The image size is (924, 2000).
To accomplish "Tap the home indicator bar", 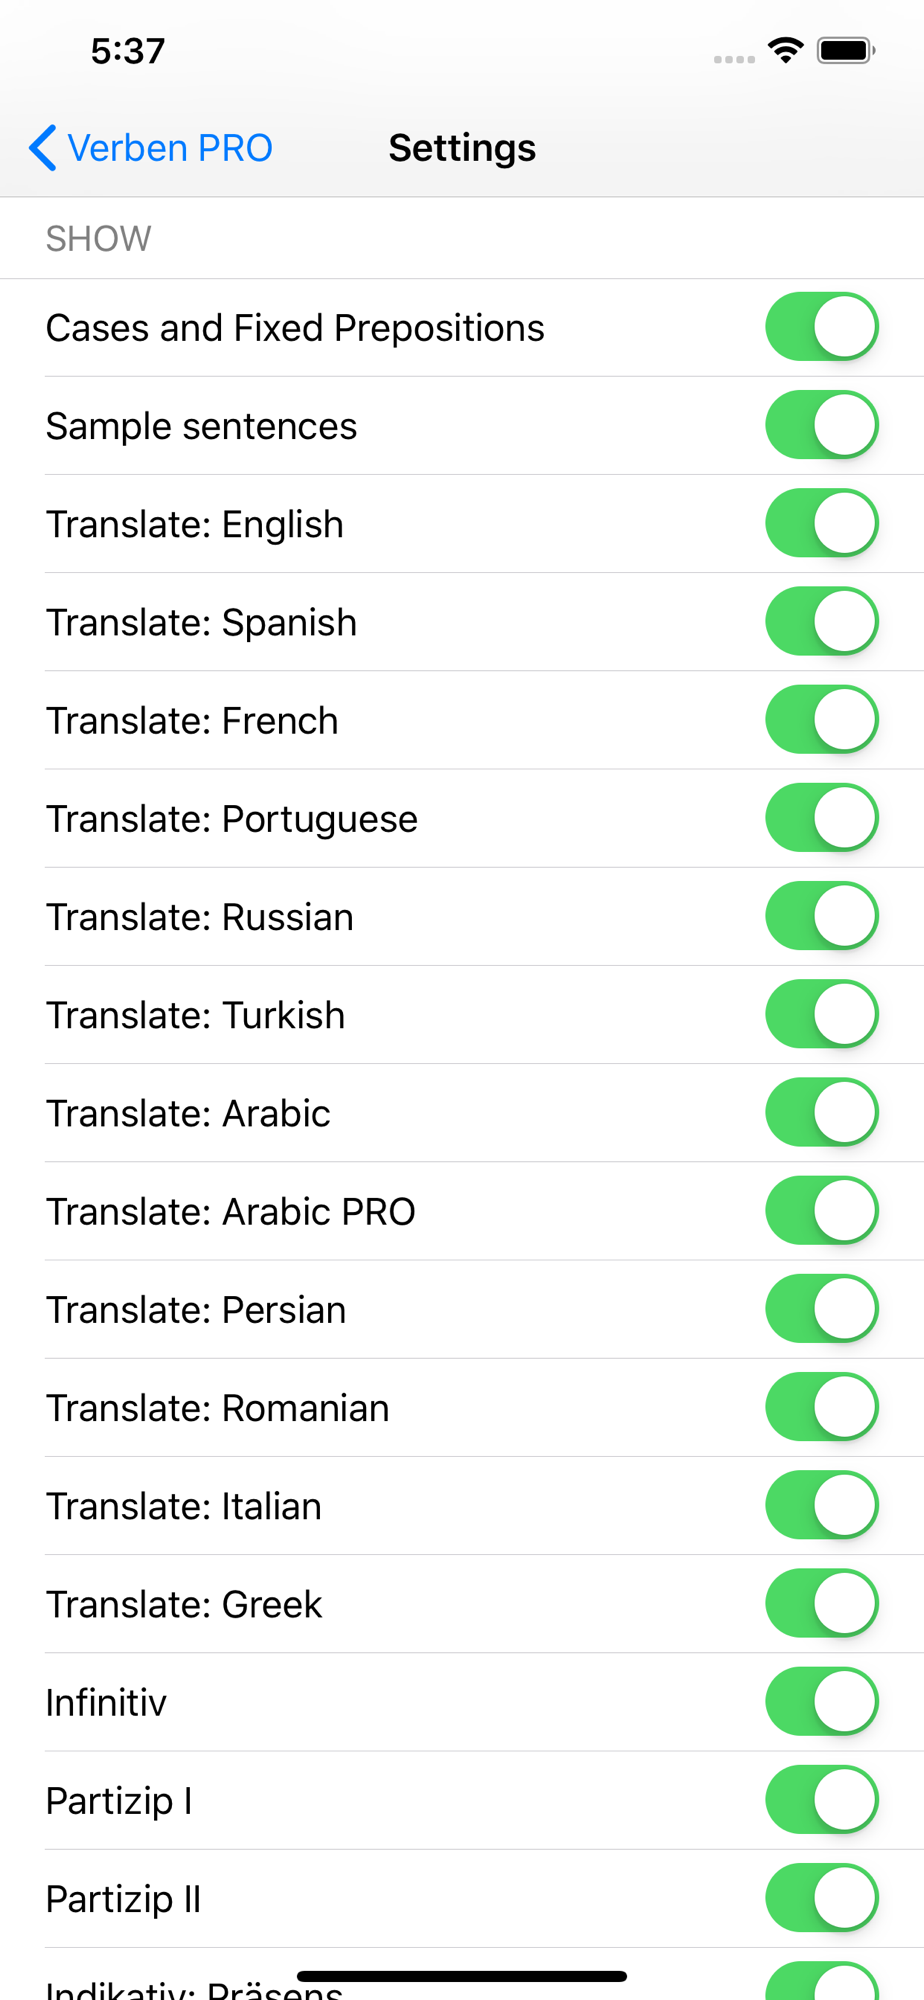I will pos(462,1976).
